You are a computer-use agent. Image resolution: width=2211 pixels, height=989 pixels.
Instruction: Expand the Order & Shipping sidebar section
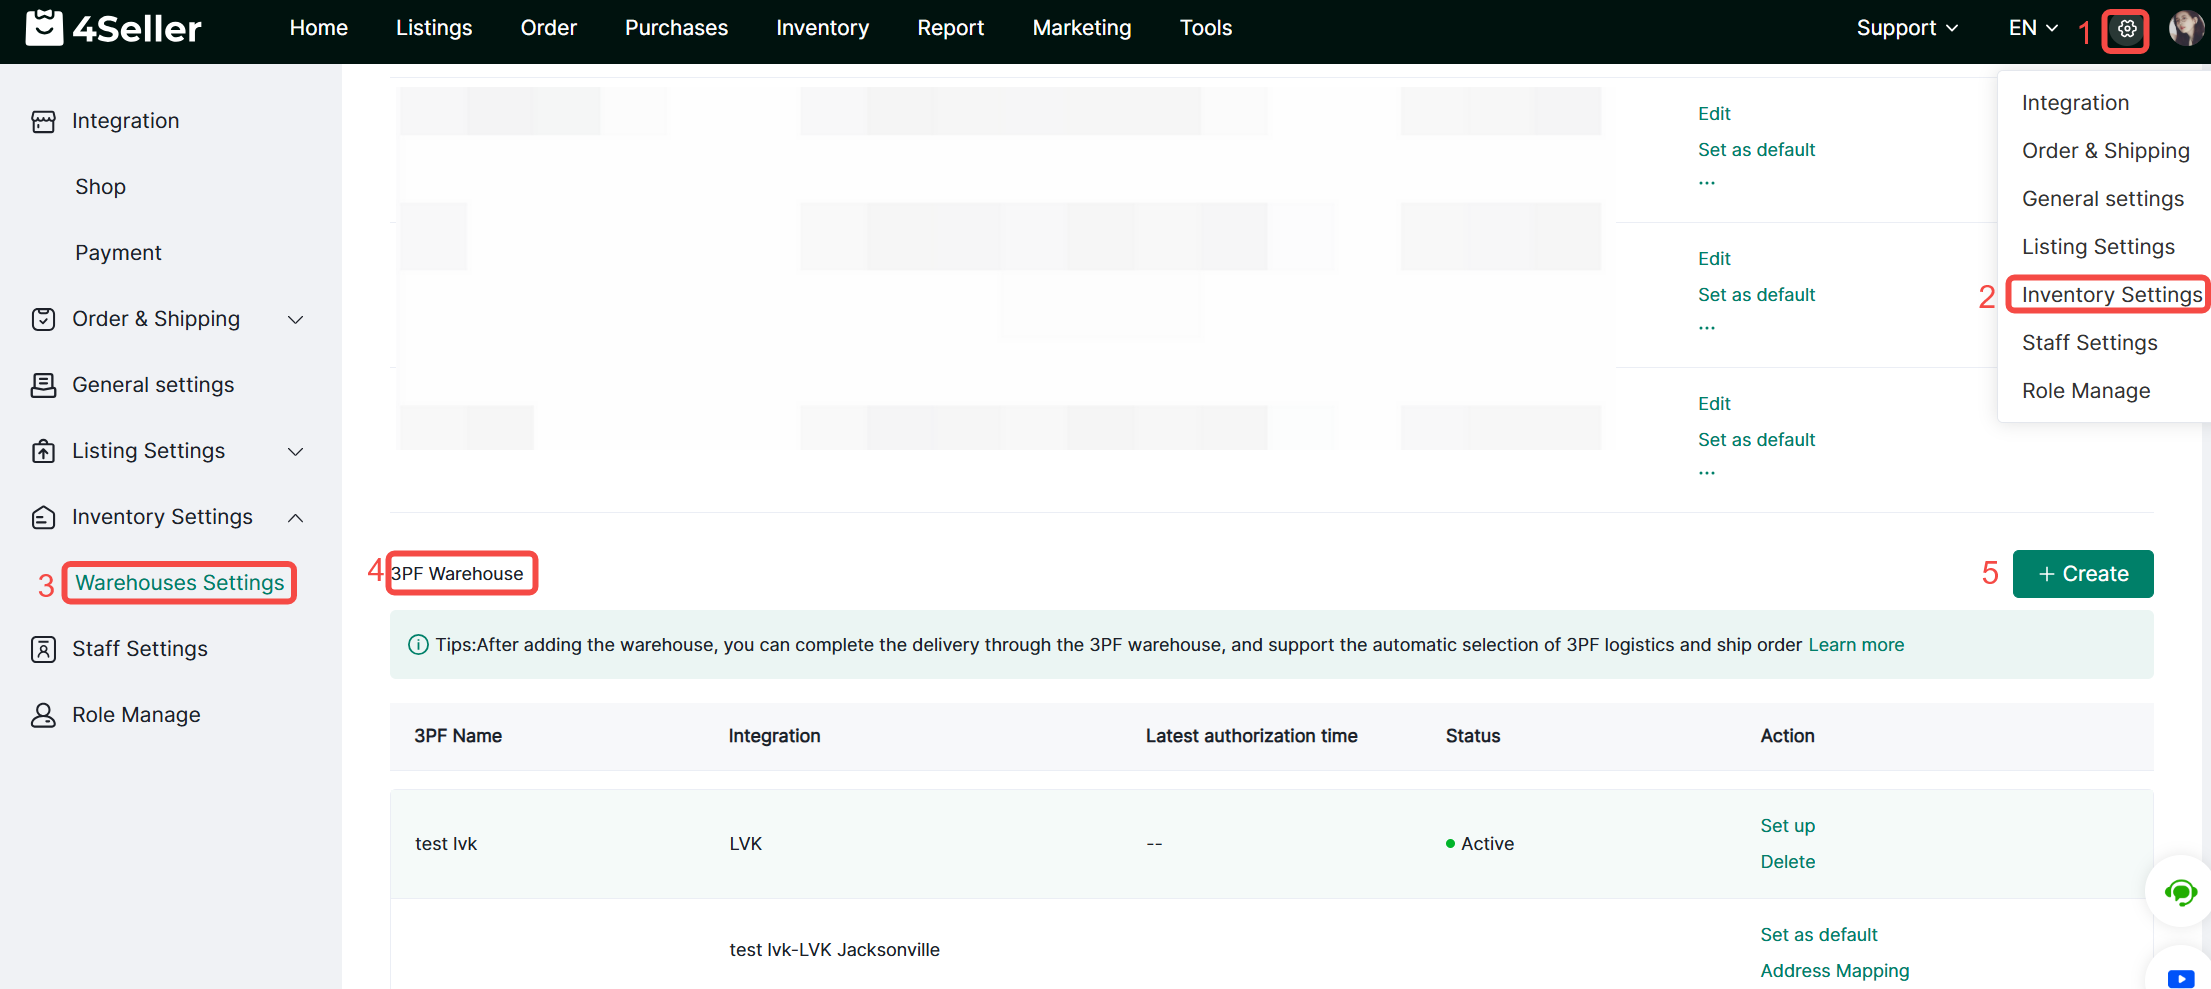(x=295, y=319)
